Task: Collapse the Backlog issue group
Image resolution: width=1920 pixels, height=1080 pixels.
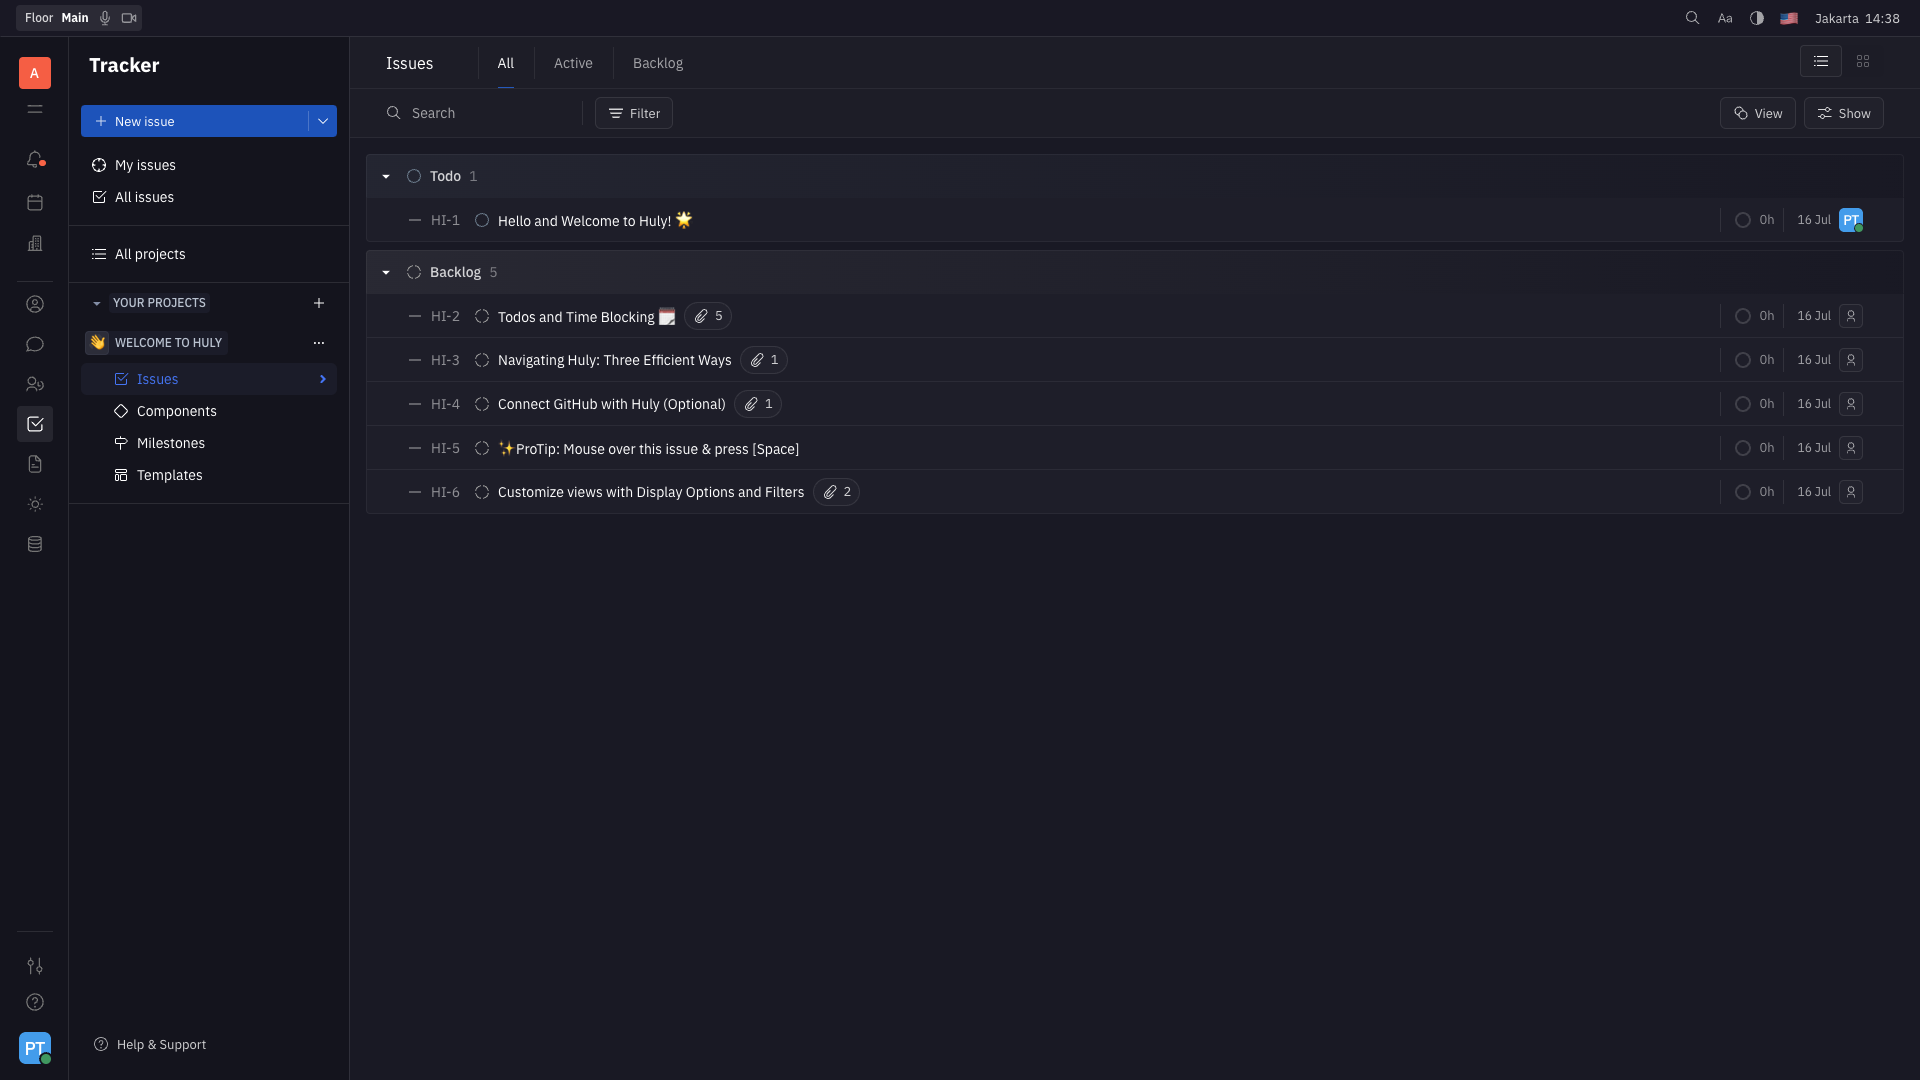Action: (x=385, y=271)
